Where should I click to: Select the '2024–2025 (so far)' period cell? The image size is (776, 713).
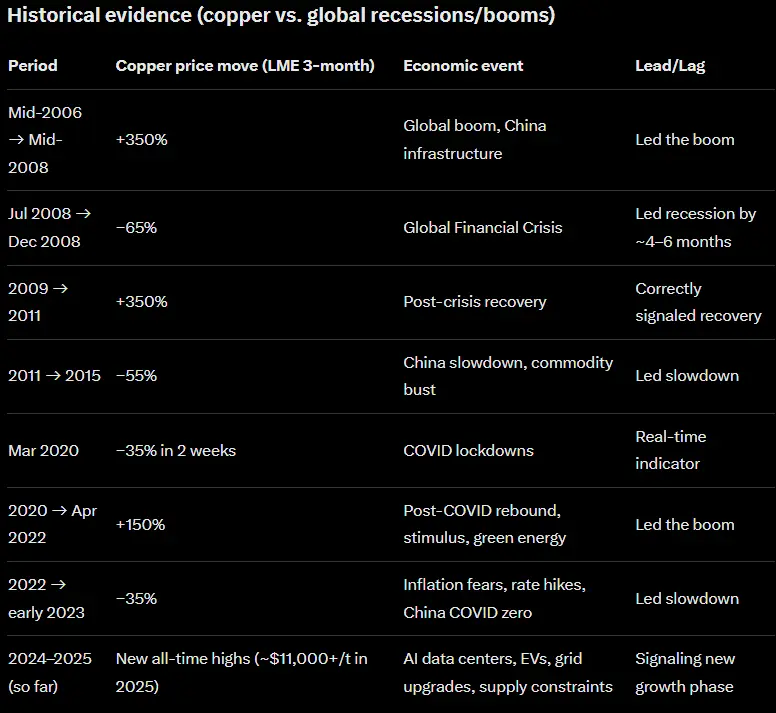pyautogui.click(x=50, y=673)
